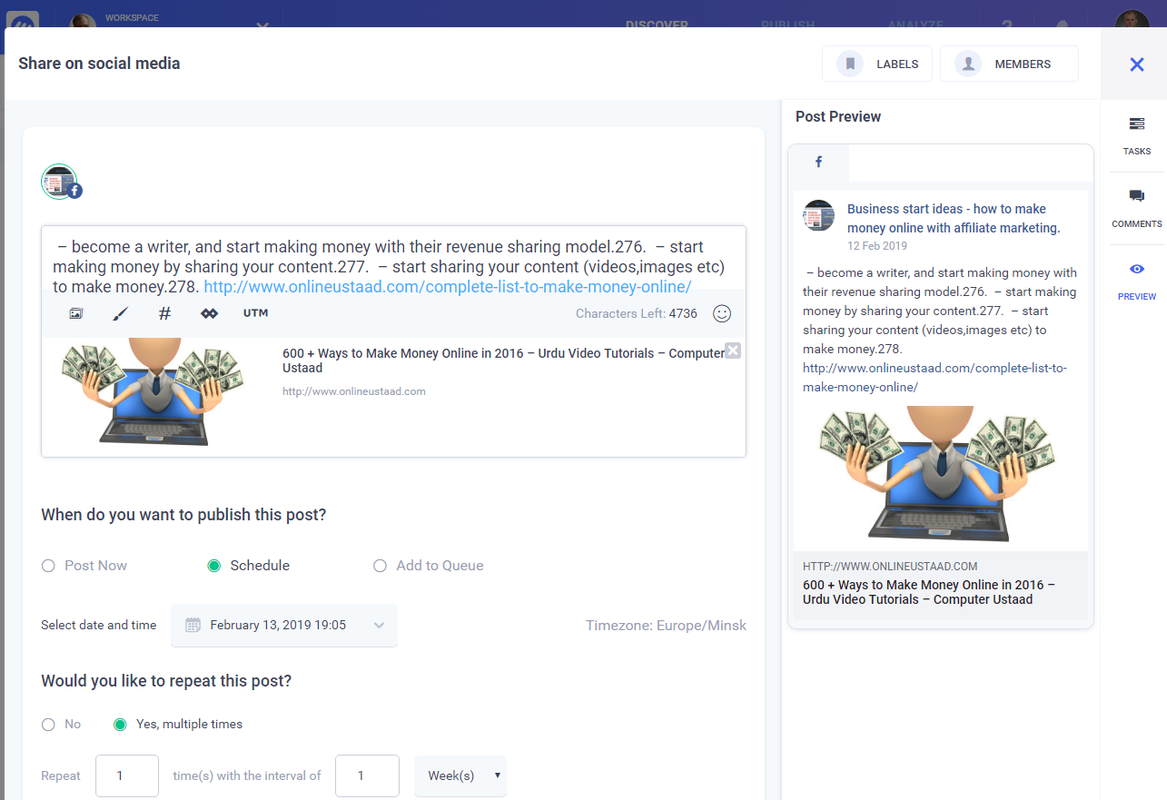Click the user profile avatar in top bar
This screenshot has width=1167, height=800.
1132,20
